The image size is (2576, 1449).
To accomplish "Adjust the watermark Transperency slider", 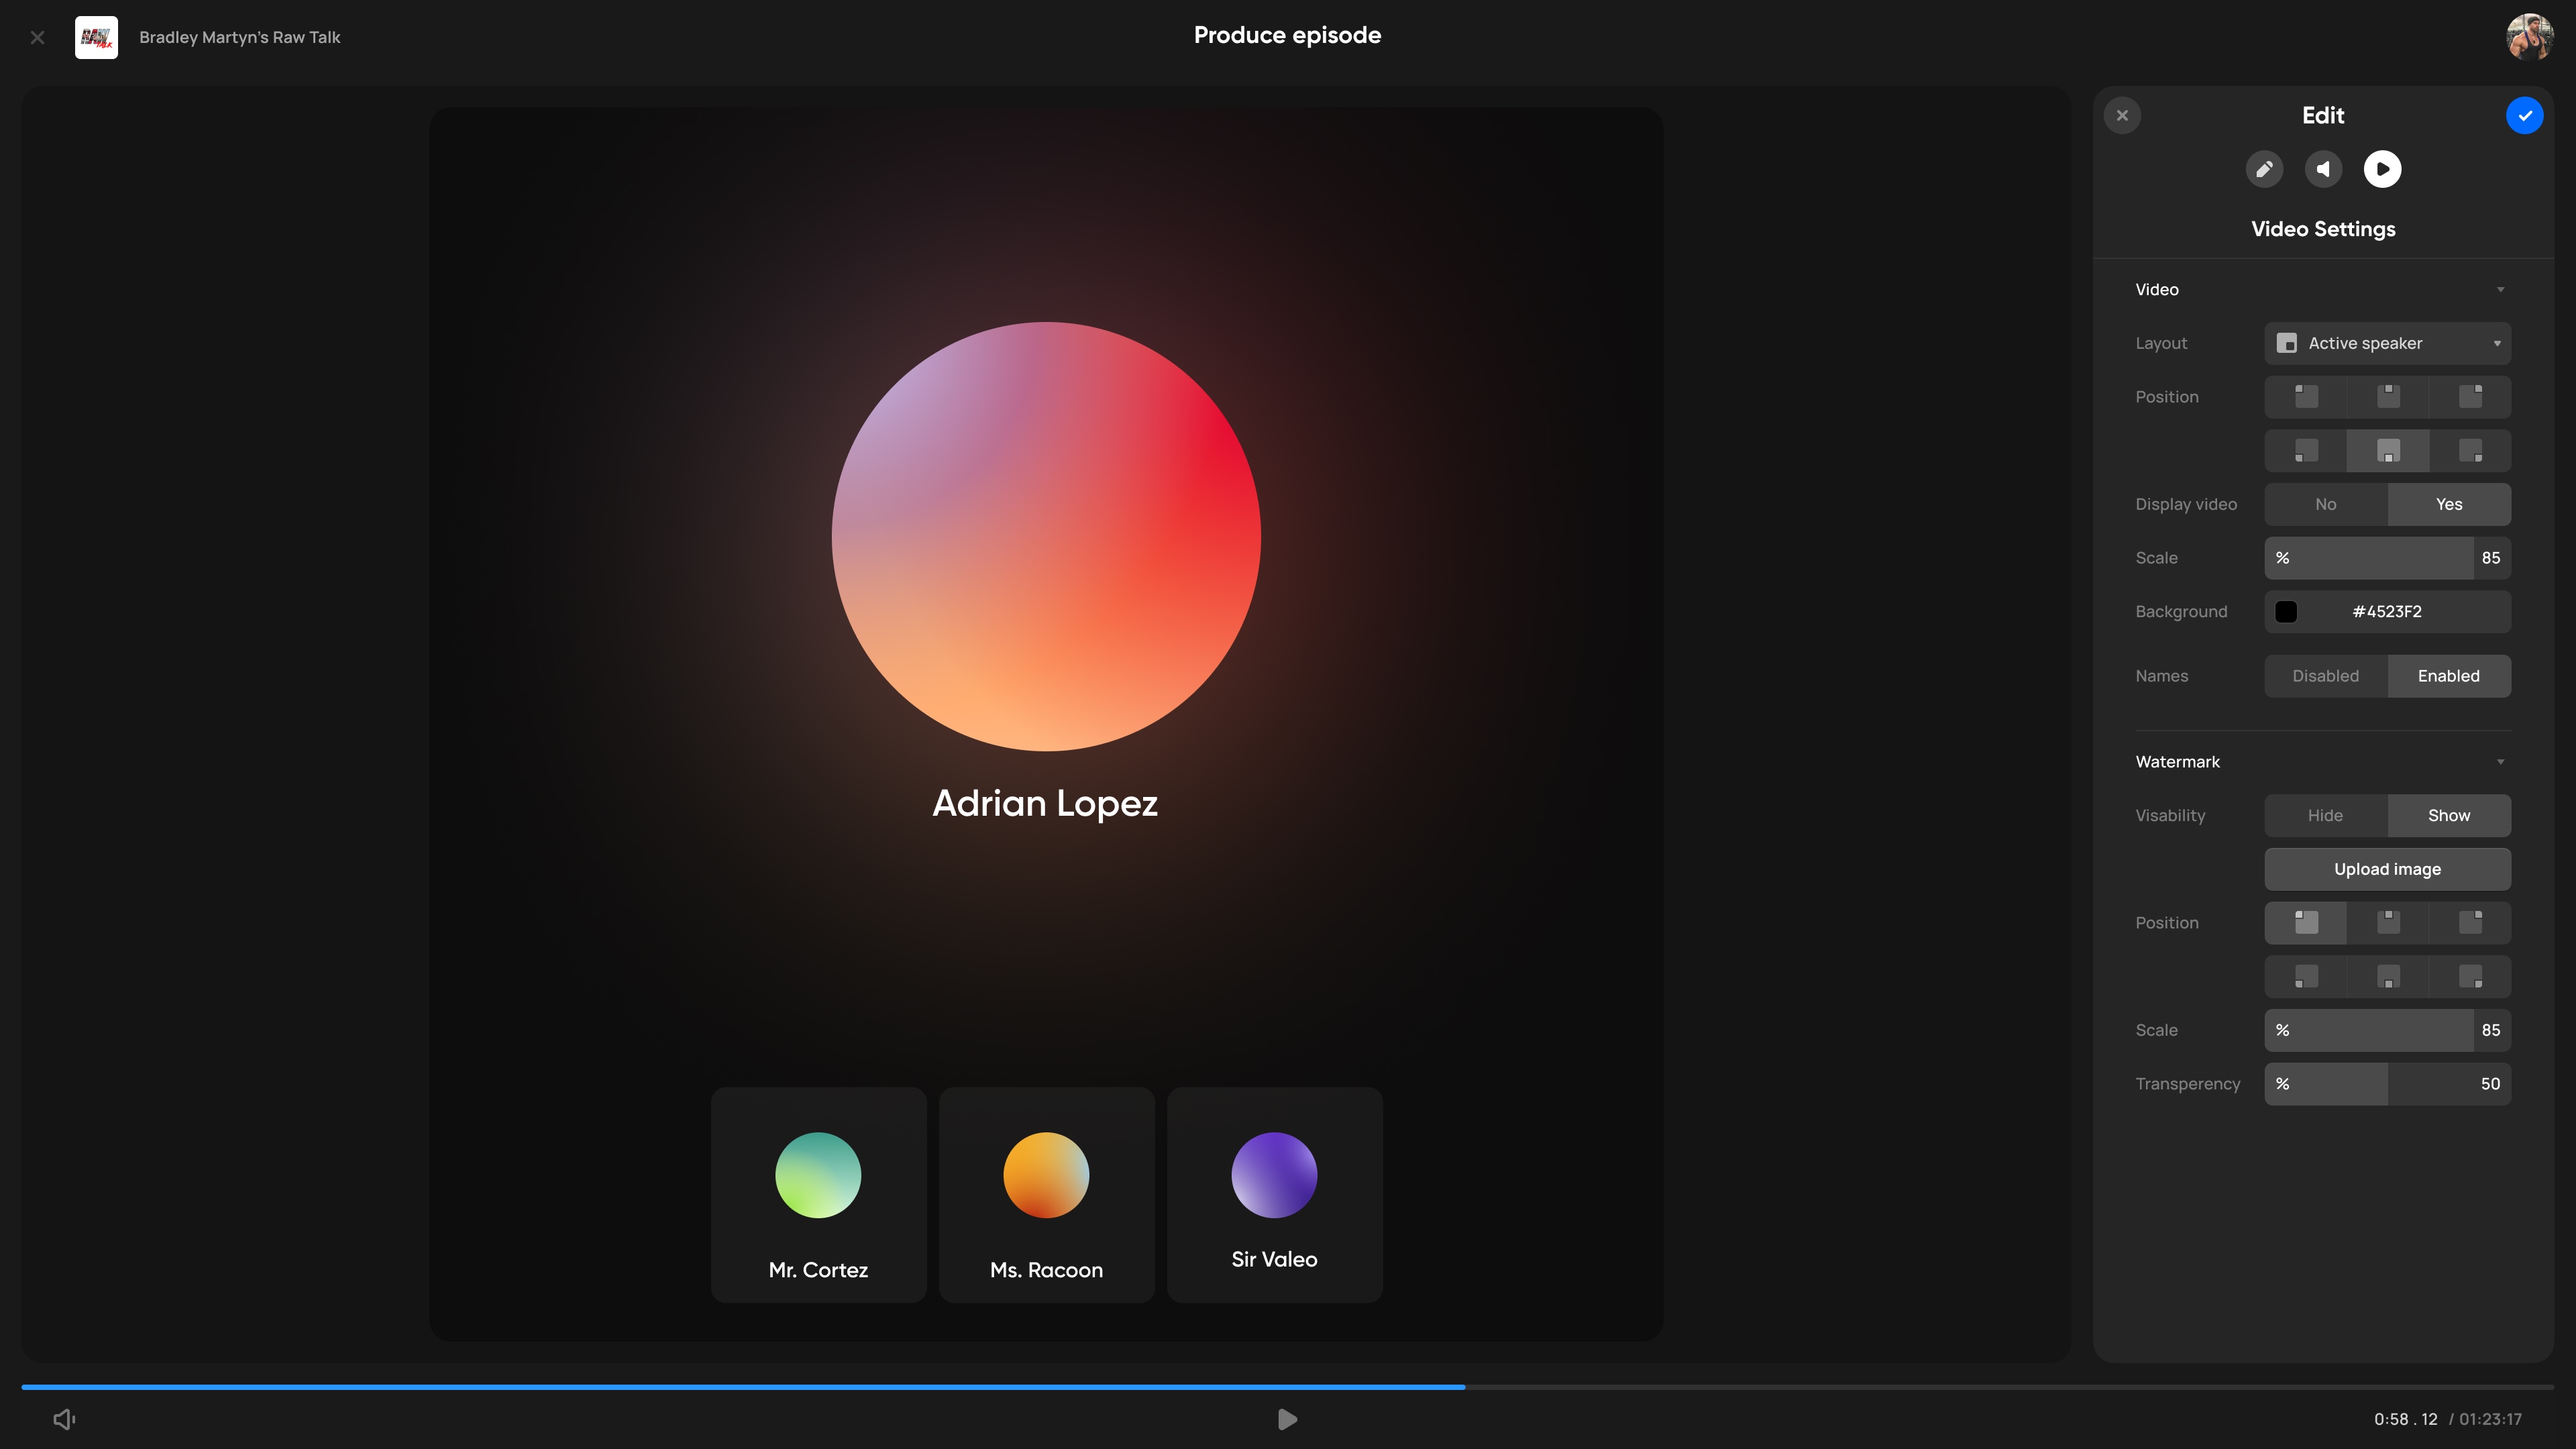I will (x=2387, y=1084).
